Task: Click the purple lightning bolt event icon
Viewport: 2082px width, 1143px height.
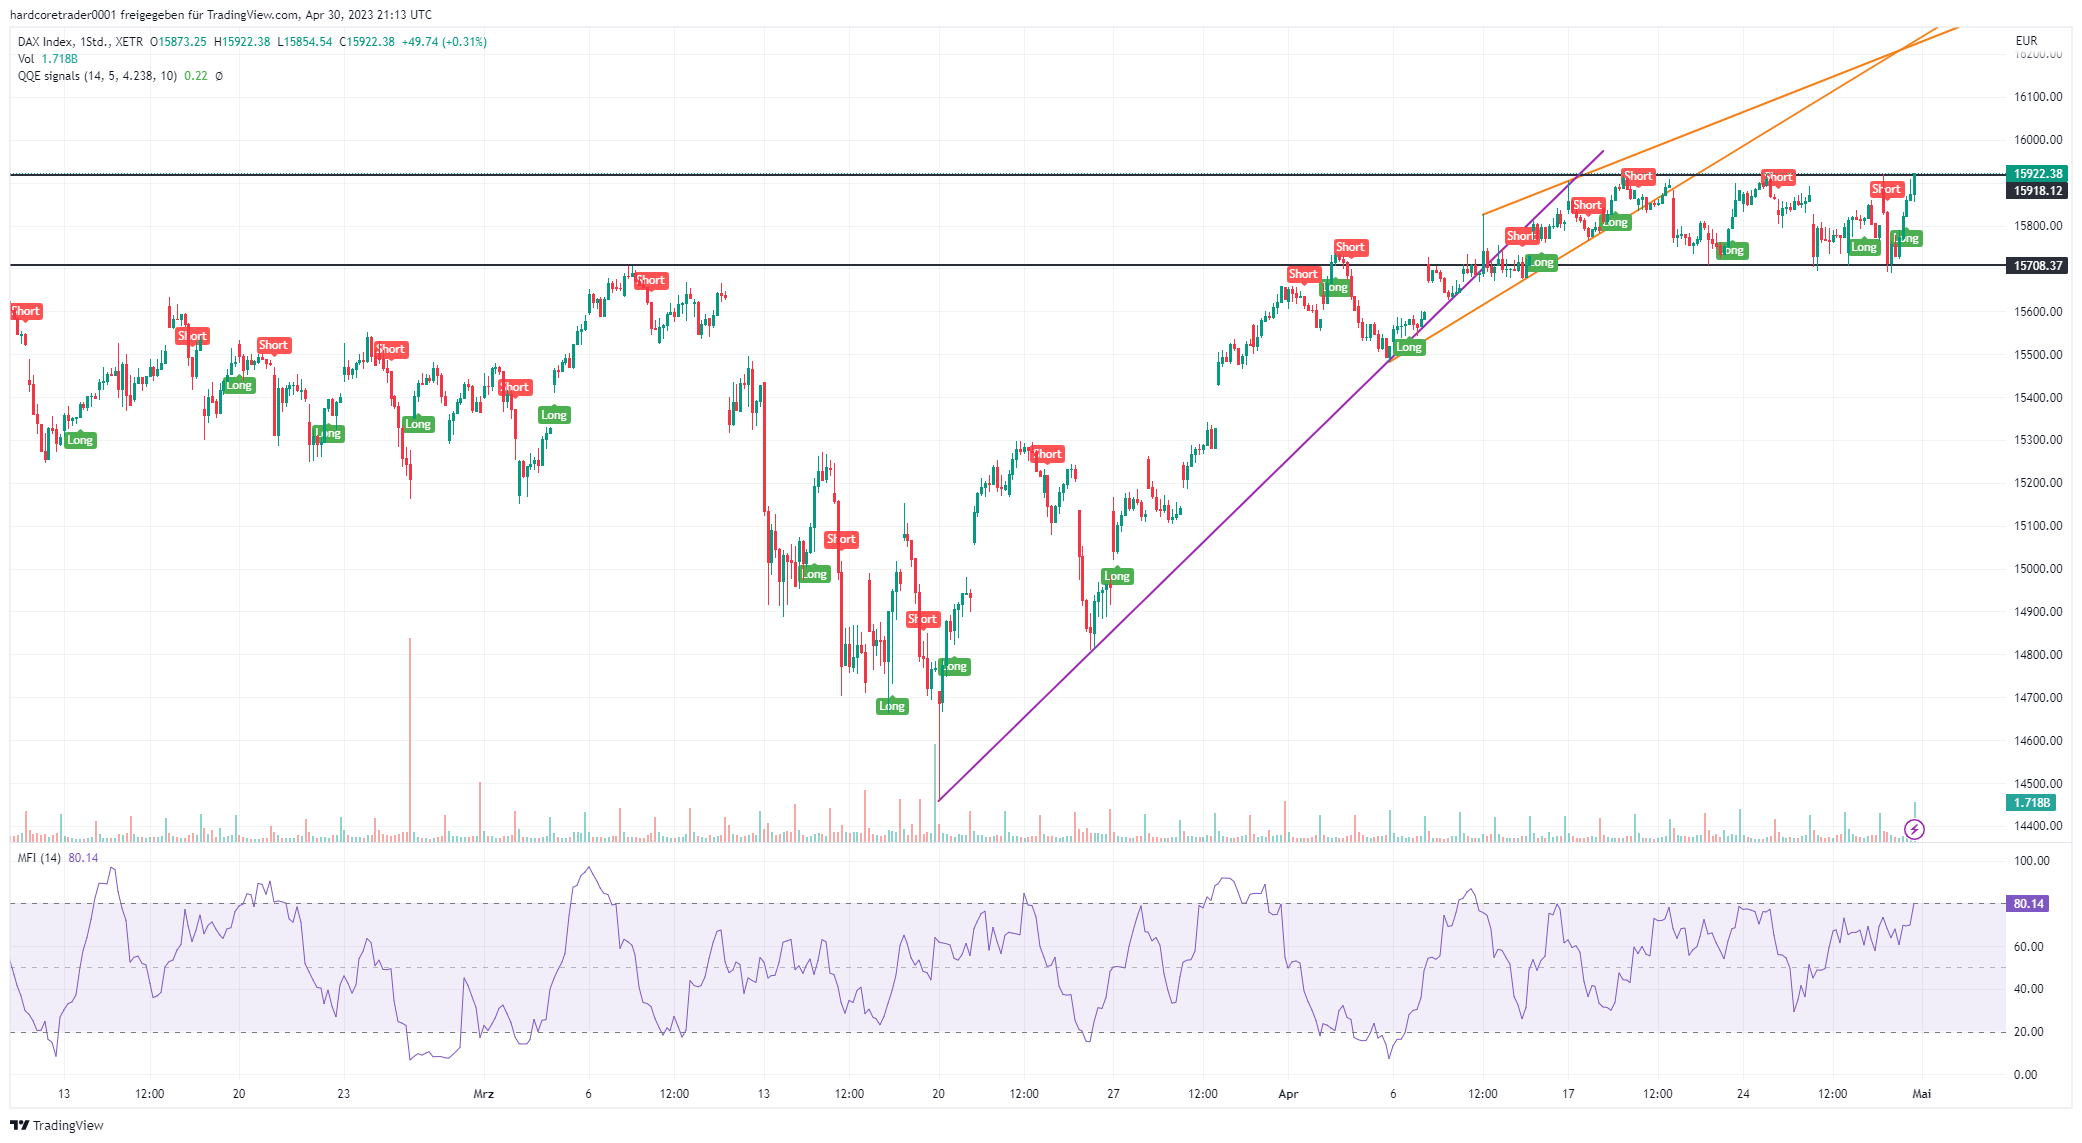Action: (1914, 829)
